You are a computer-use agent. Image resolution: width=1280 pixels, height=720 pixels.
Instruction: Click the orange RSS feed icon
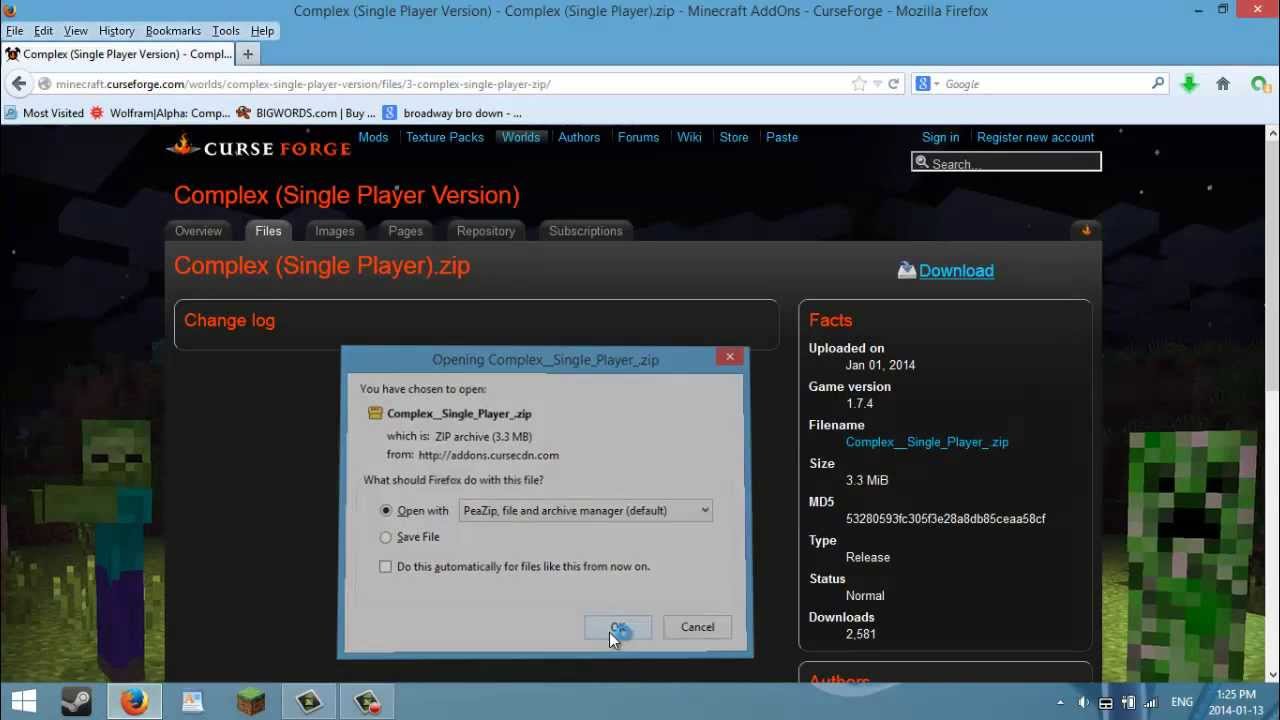(x=1086, y=231)
